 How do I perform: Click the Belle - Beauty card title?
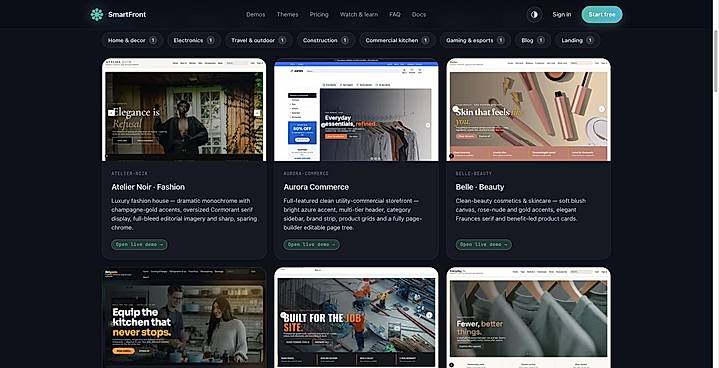click(x=480, y=187)
